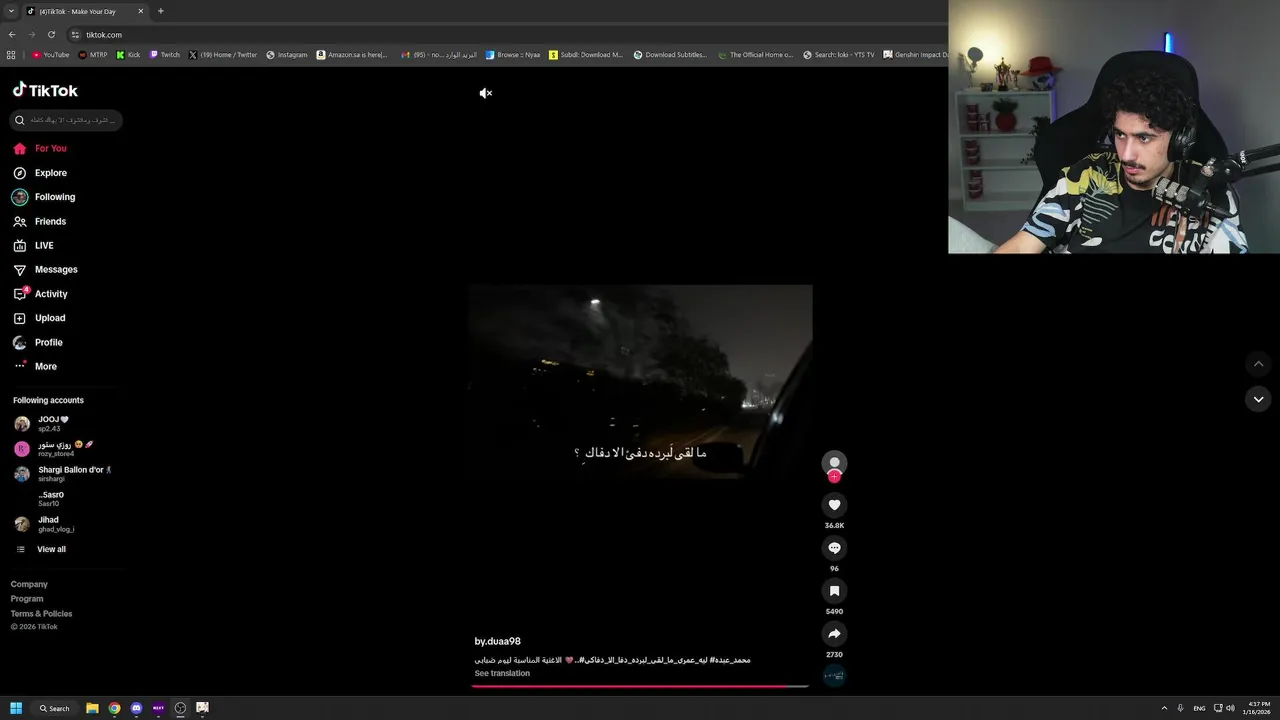Open the Download Subtitles bookmark

tap(670, 55)
